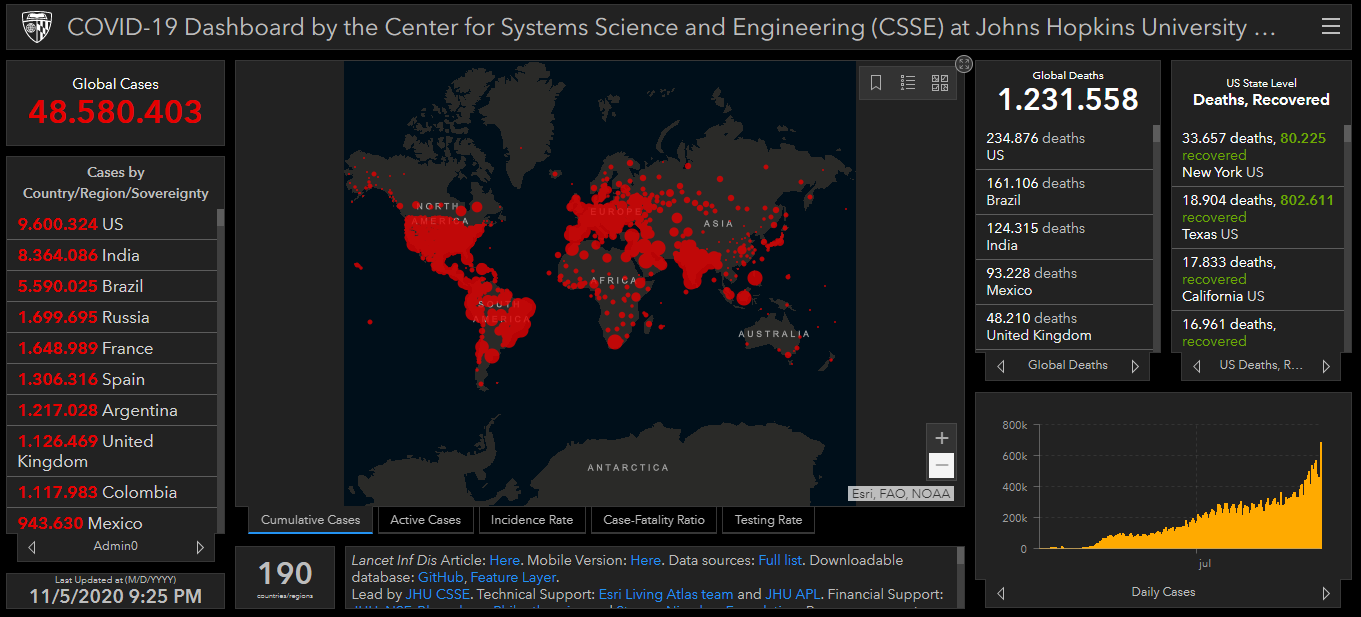
Task: Switch to Case-Fatality Ratio tab
Action: [x=654, y=520]
